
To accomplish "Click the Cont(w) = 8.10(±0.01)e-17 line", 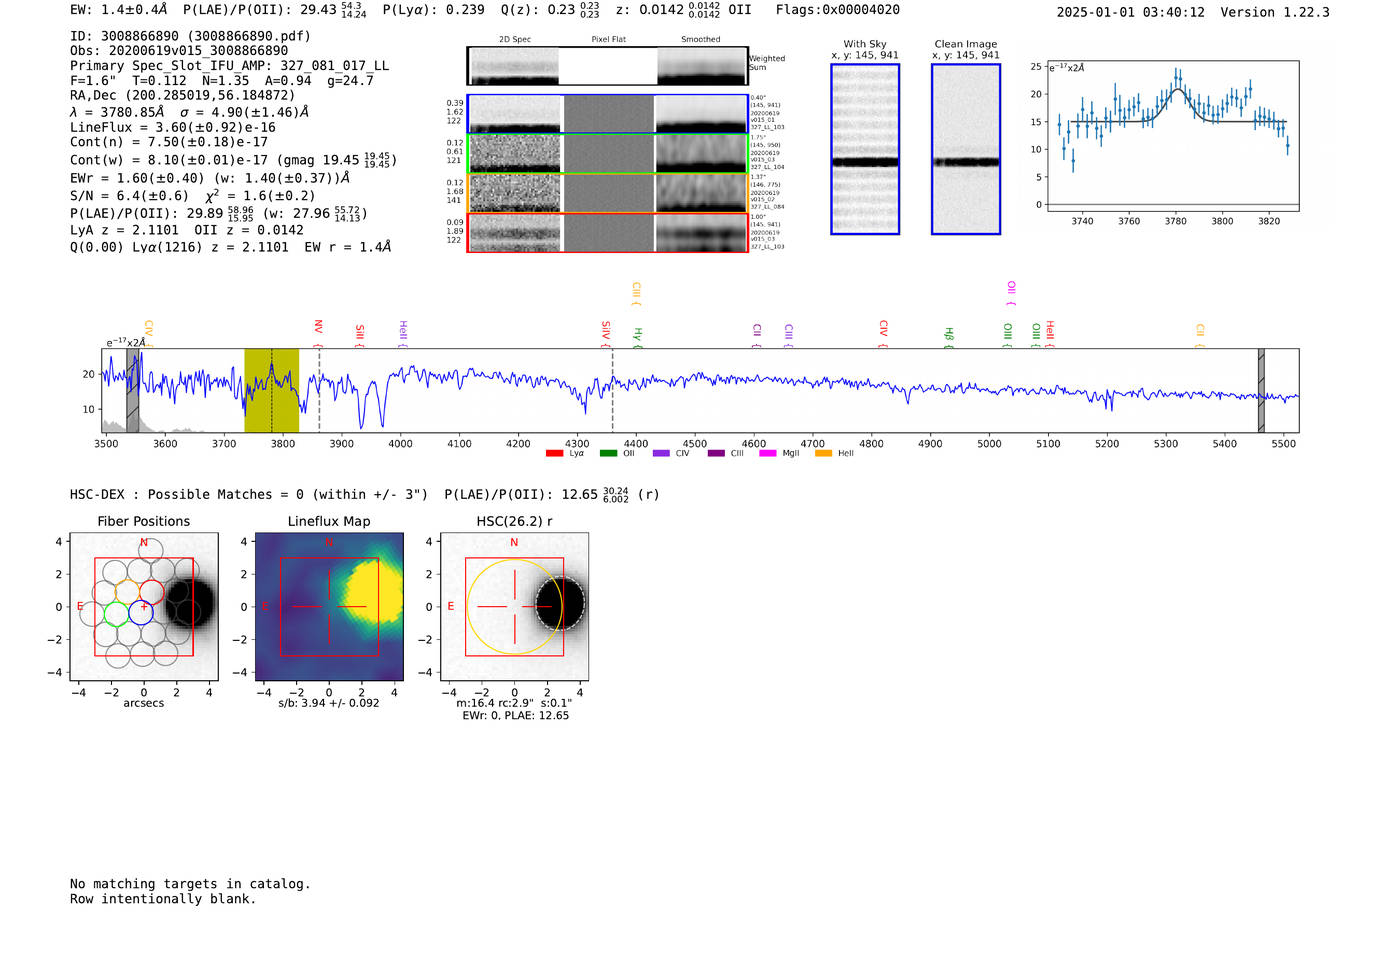I will pos(233,160).
